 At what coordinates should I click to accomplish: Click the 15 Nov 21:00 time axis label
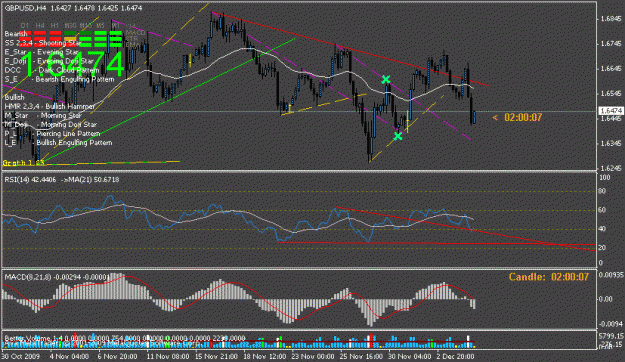pyautogui.click(x=217, y=356)
